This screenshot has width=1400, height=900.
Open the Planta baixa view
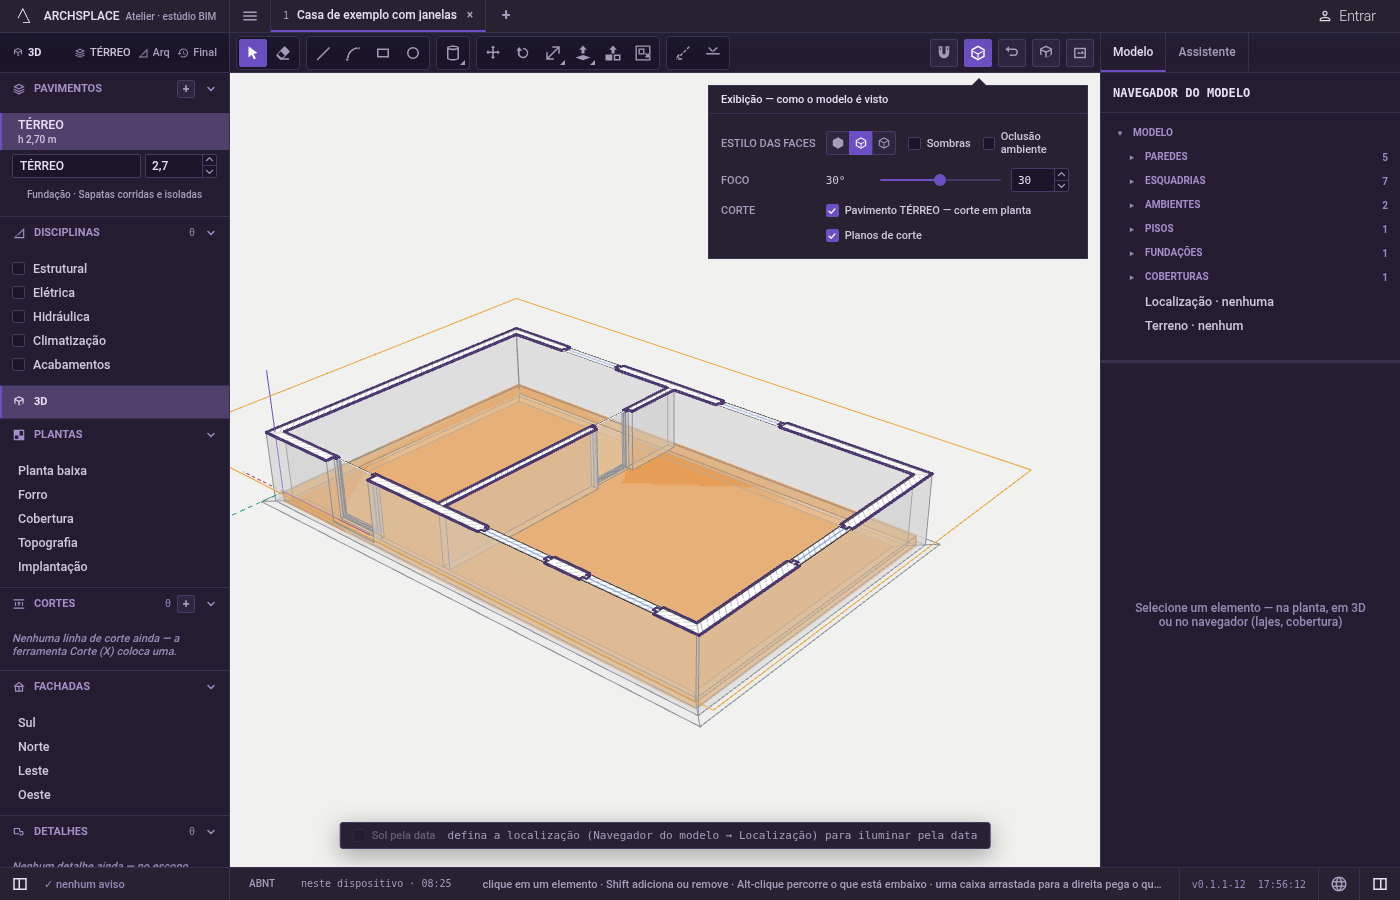tap(52, 471)
